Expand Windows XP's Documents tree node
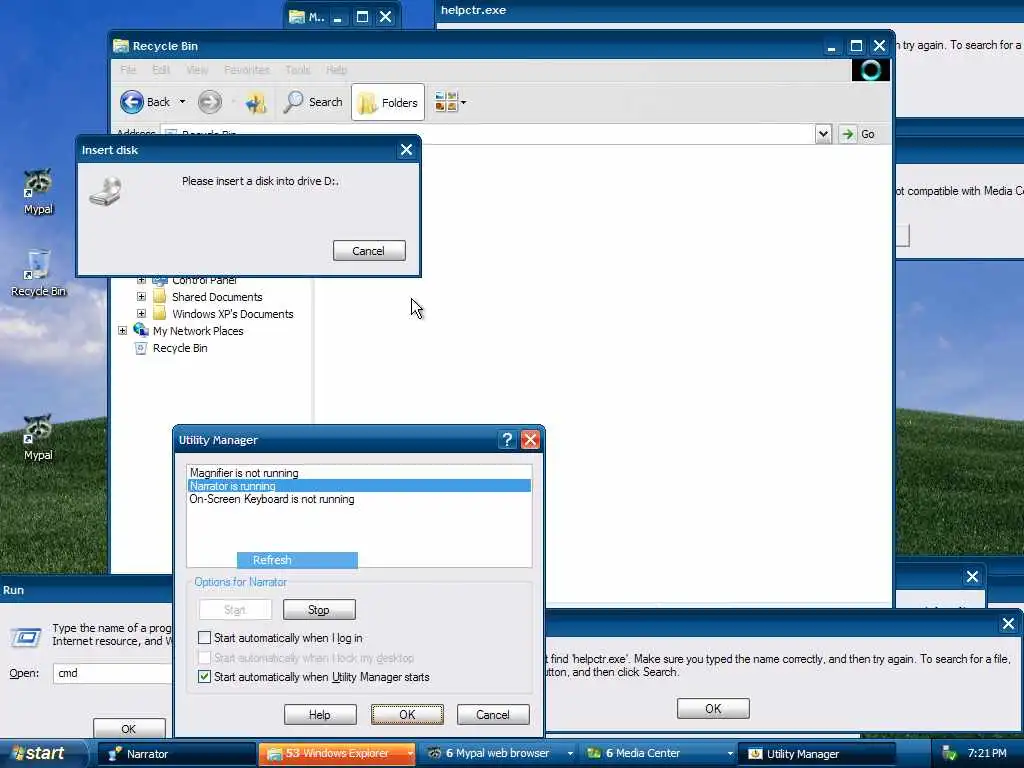Image resolution: width=1024 pixels, height=768 pixels. click(x=141, y=313)
